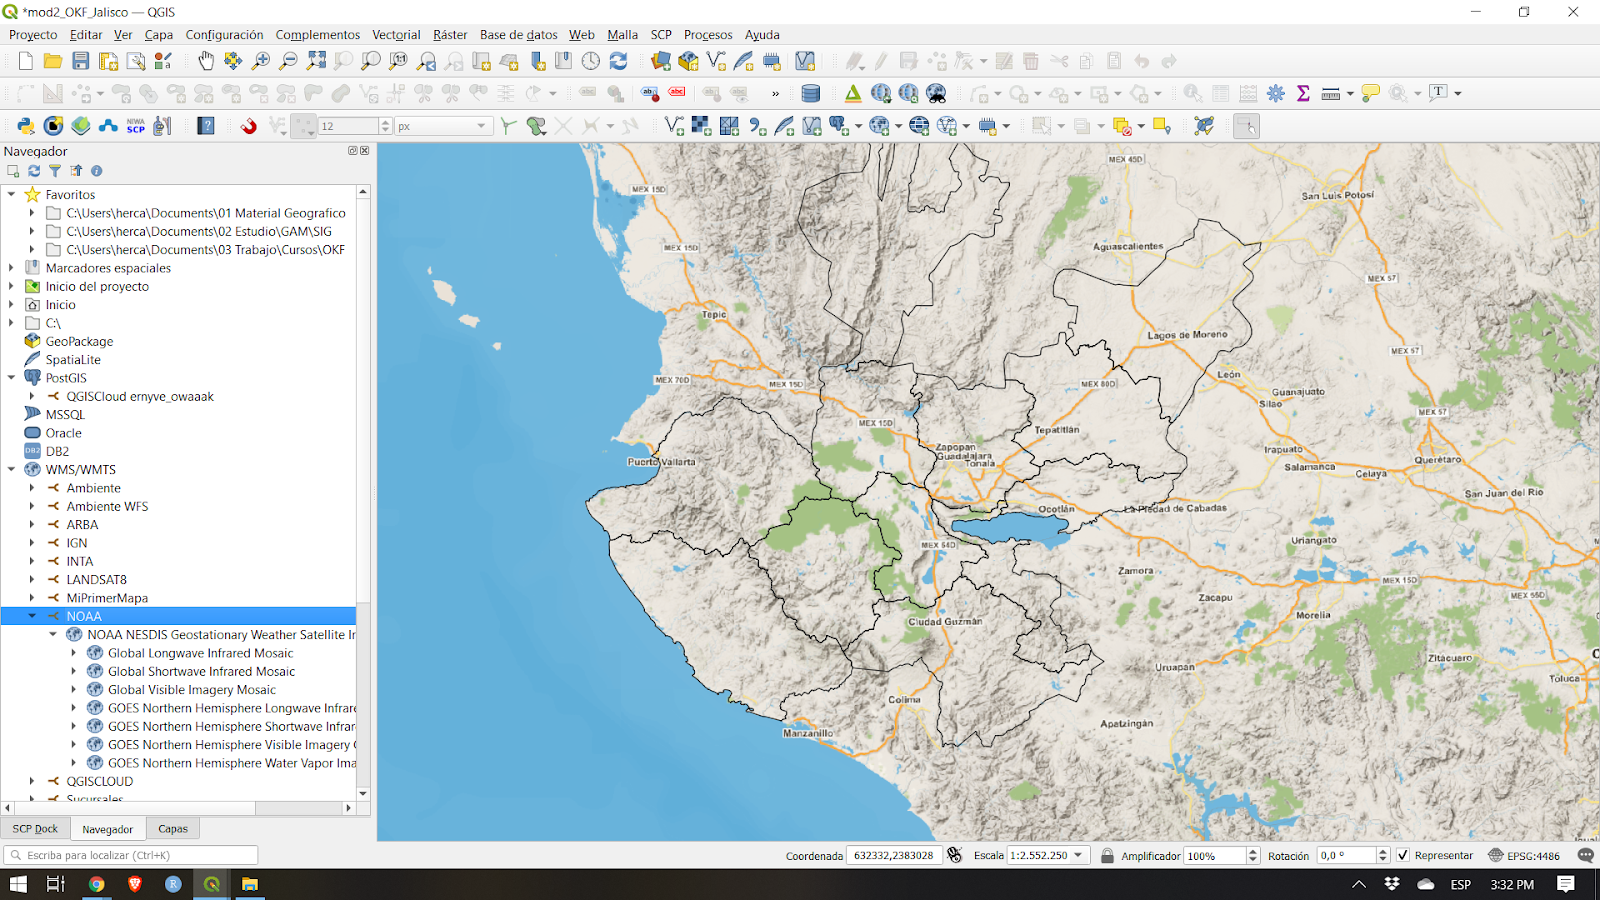Viewport: 1600px width, 900px height.
Task: Activate the Map Tips speech bubble
Action: point(1371,93)
